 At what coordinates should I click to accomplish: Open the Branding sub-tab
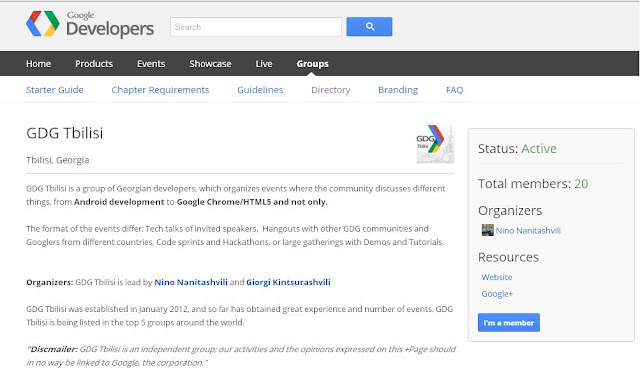tap(398, 90)
